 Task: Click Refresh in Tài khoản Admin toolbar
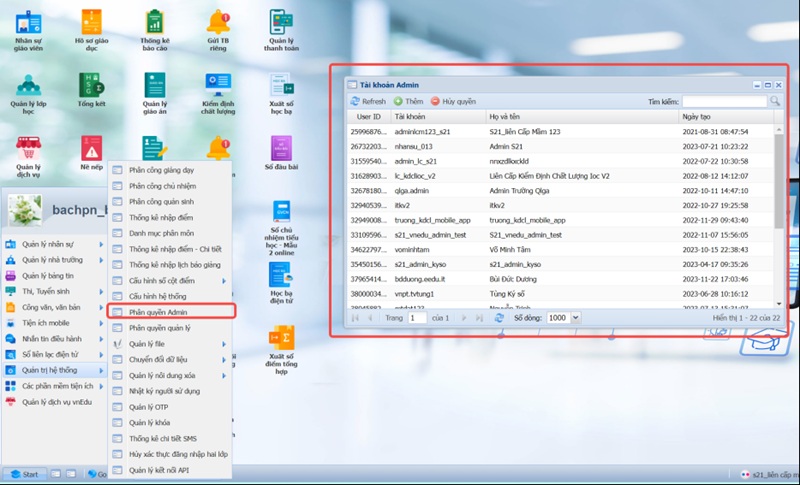368,101
